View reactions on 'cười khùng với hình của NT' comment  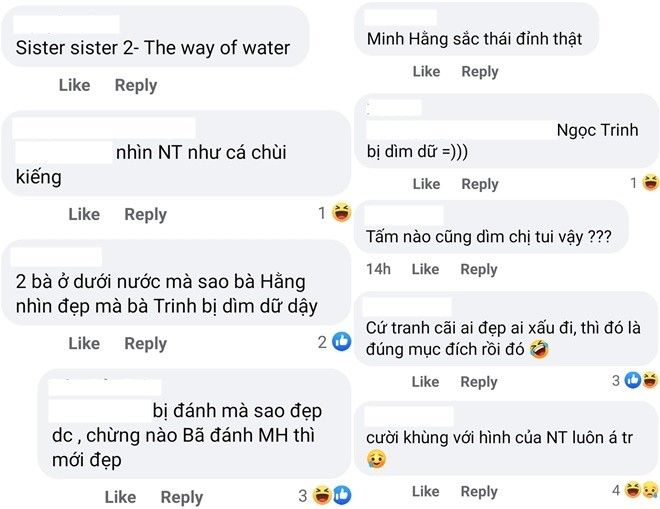pyautogui.click(x=641, y=490)
